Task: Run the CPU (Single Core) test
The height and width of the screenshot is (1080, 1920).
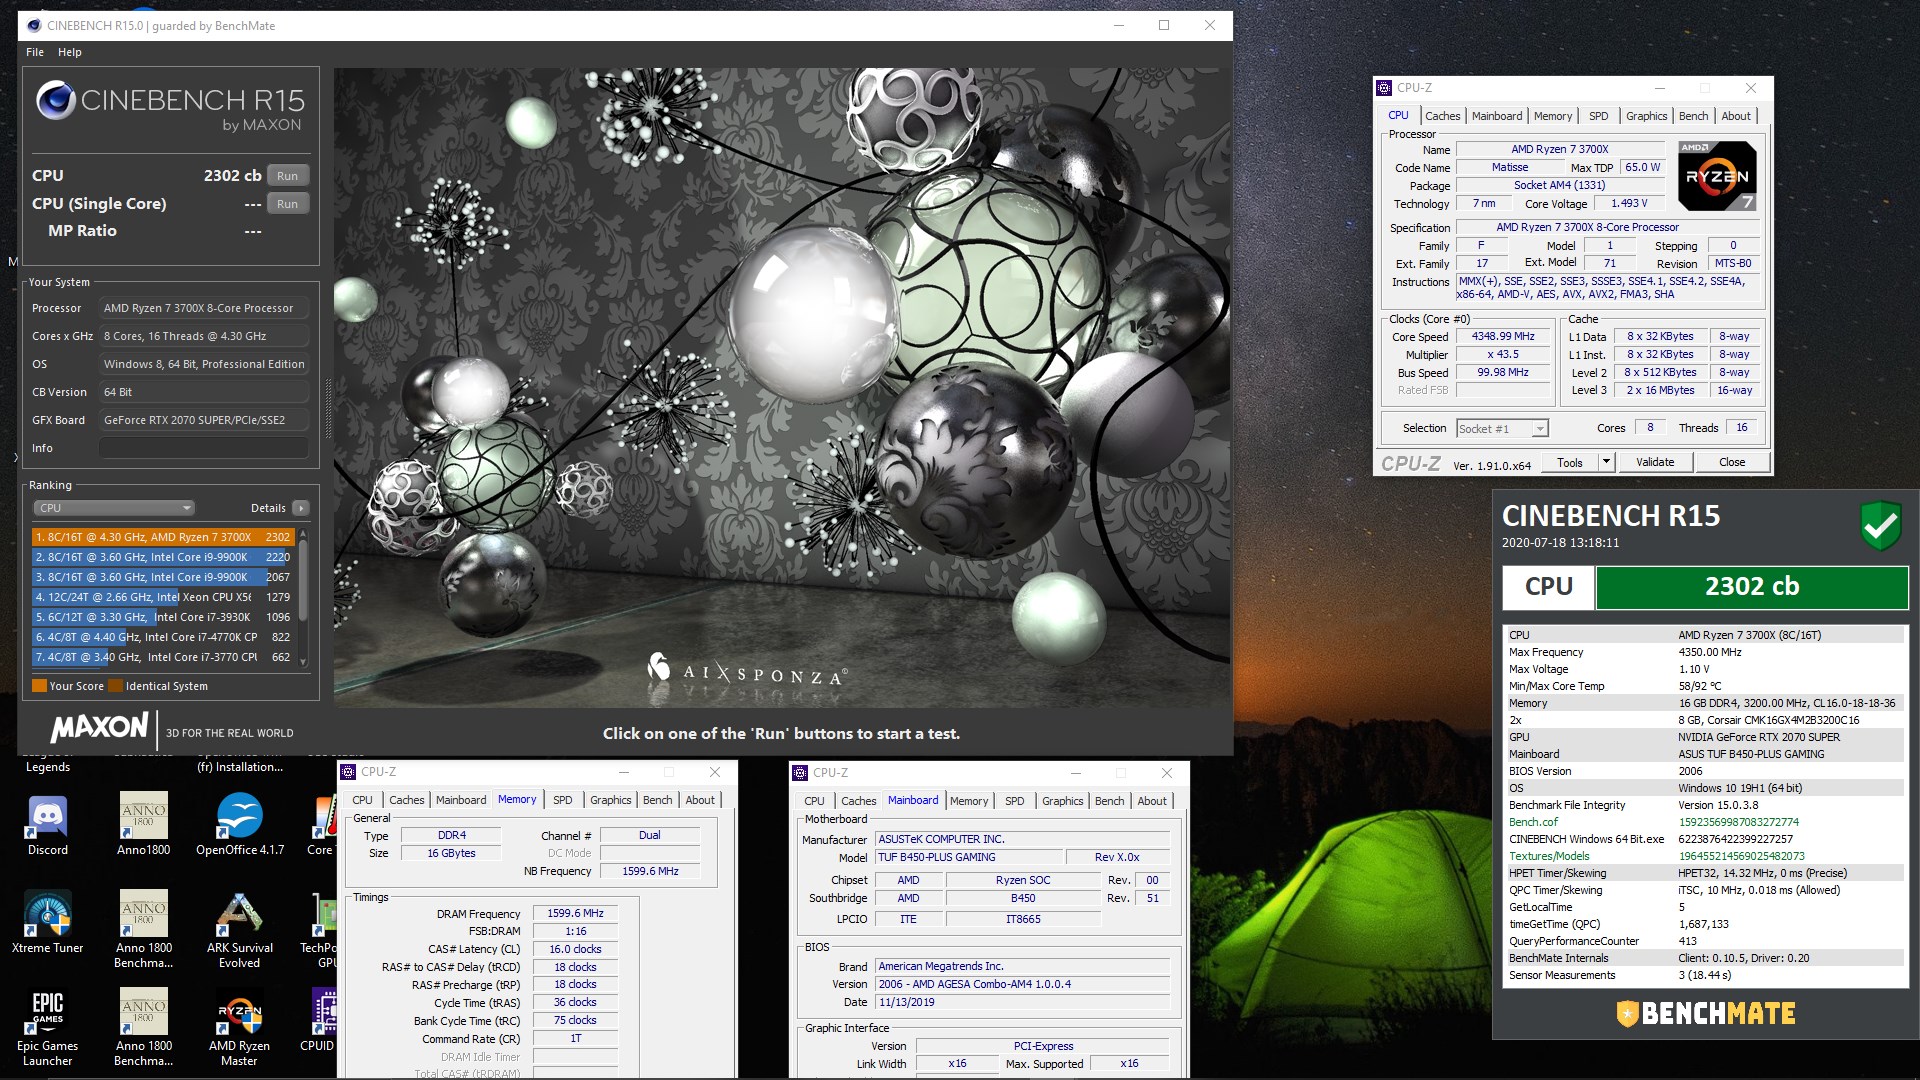Action: point(288,204)
